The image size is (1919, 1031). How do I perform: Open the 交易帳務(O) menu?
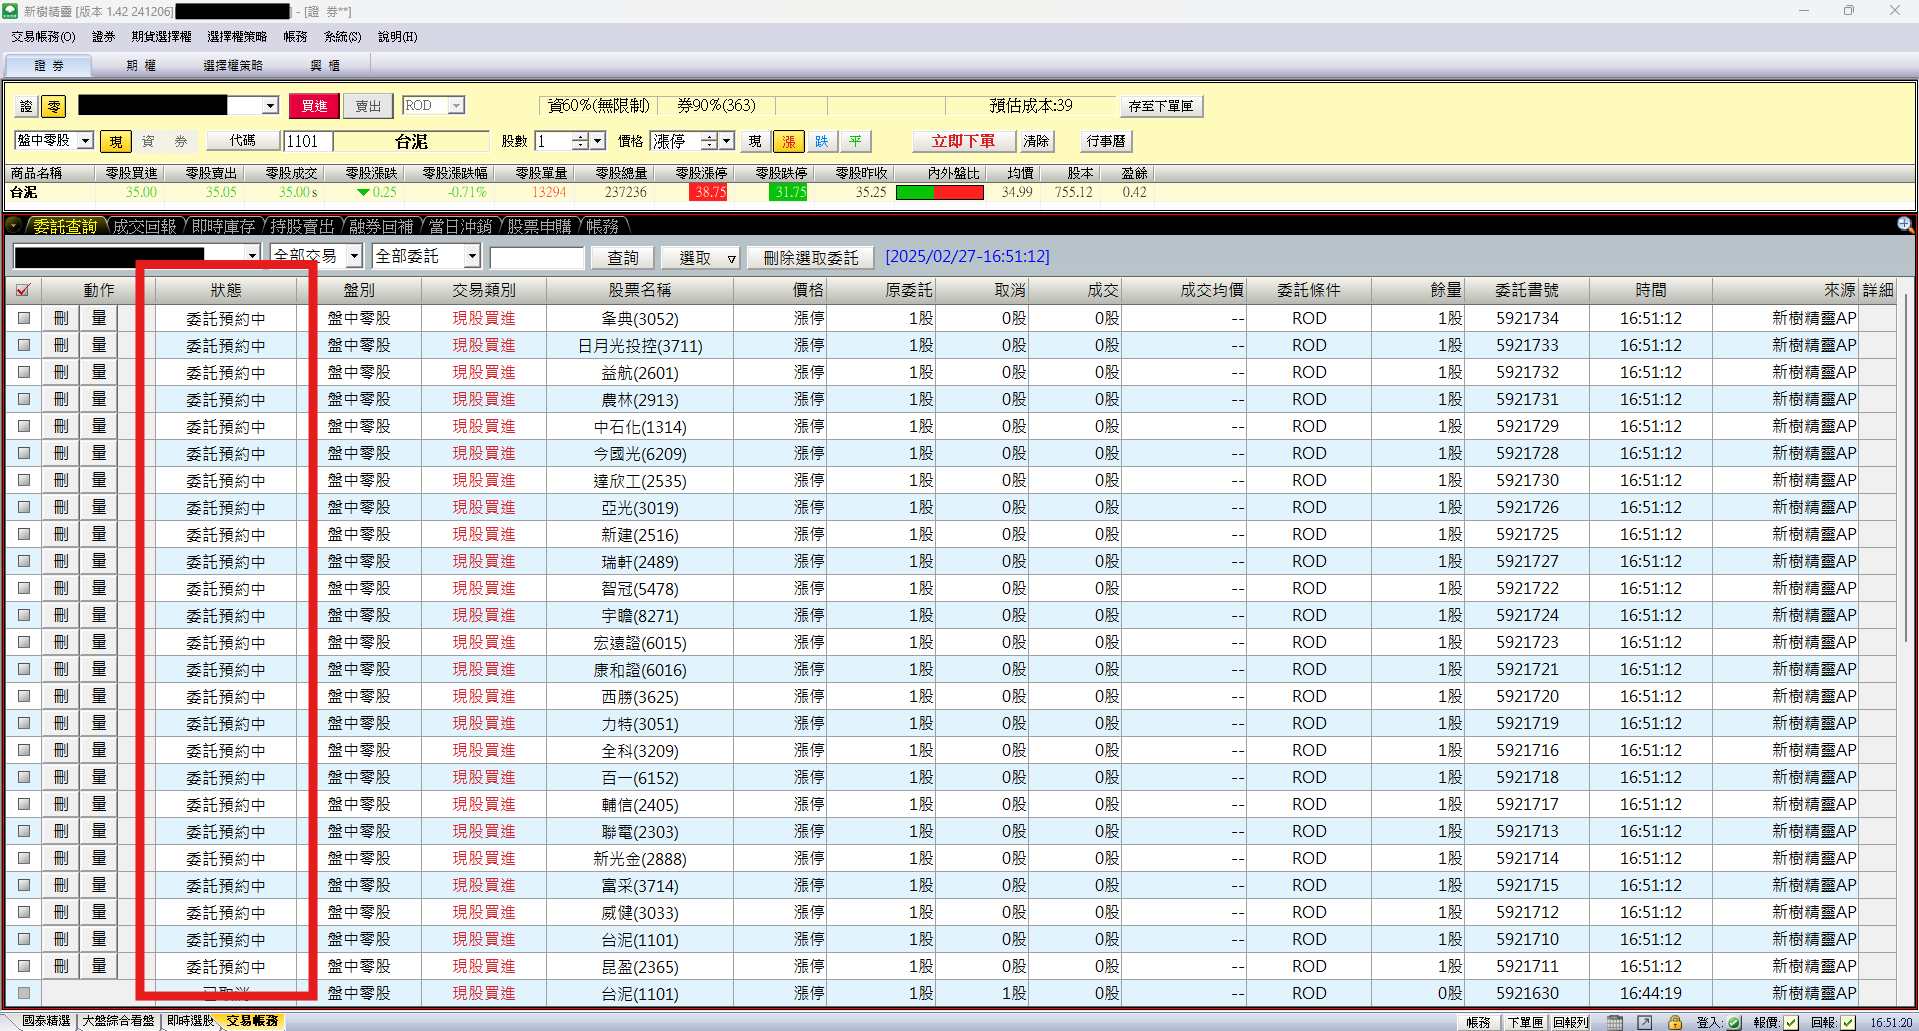click(43, 37)
